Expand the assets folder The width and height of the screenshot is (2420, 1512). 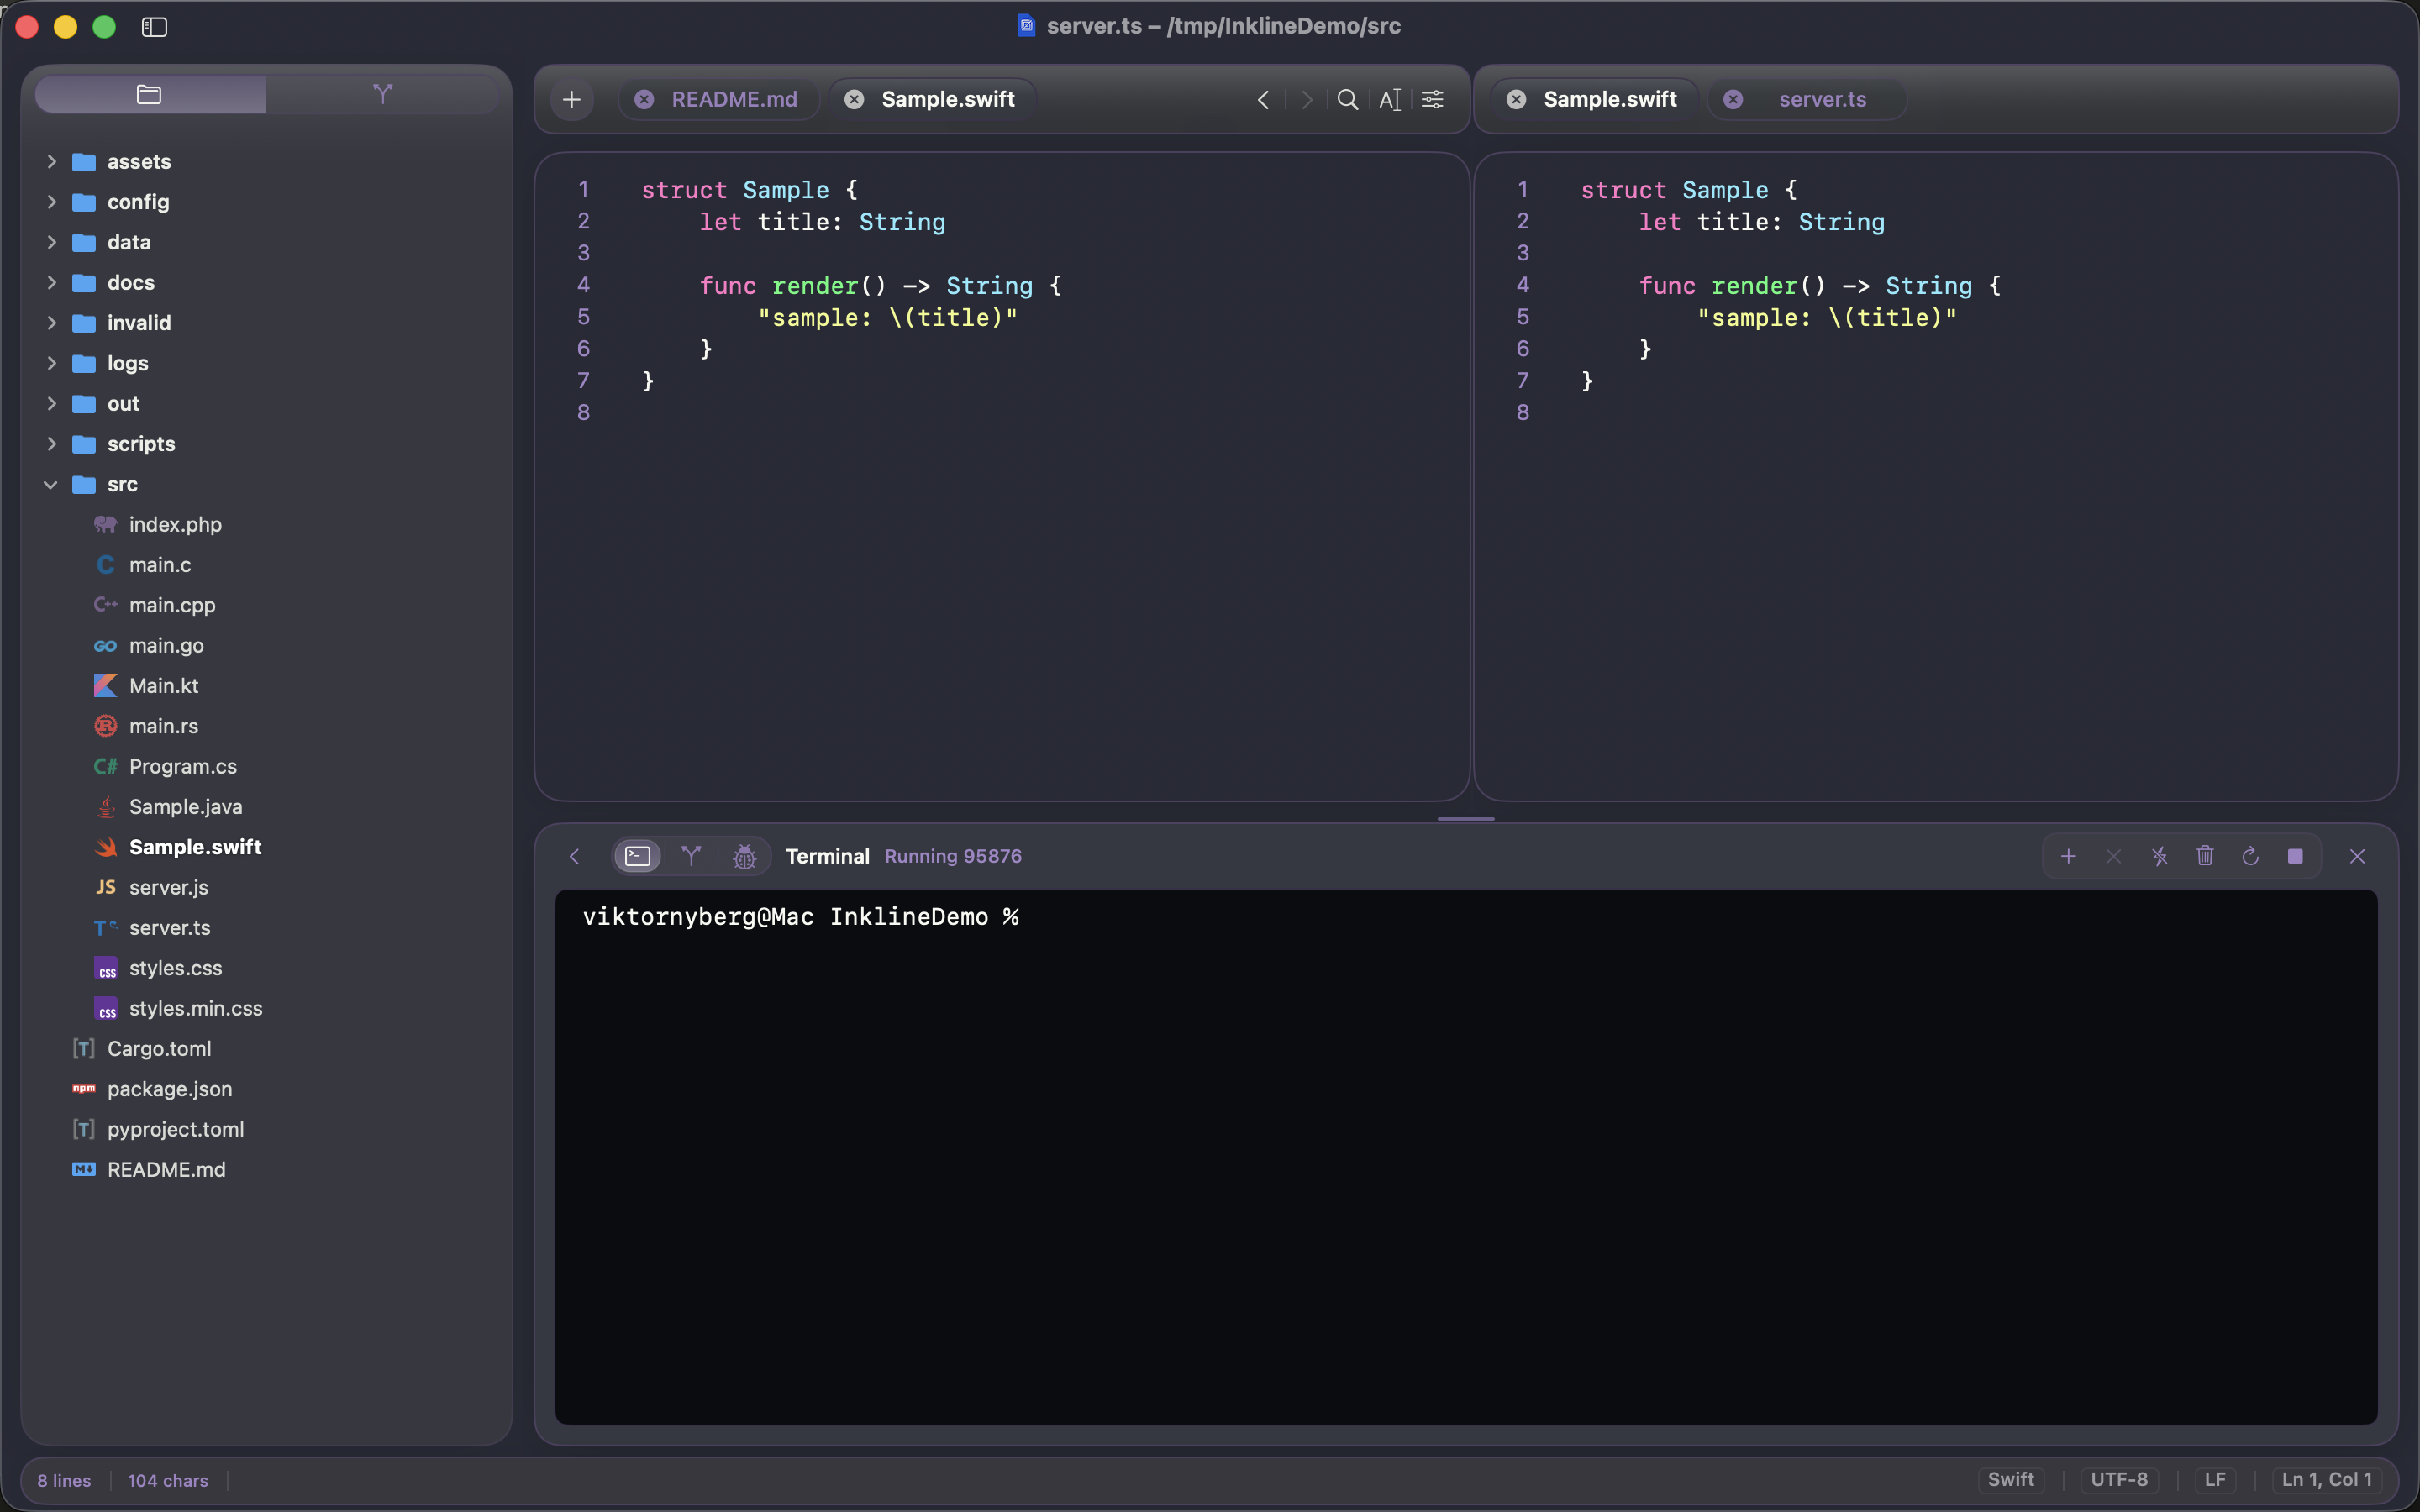(52, 162)
